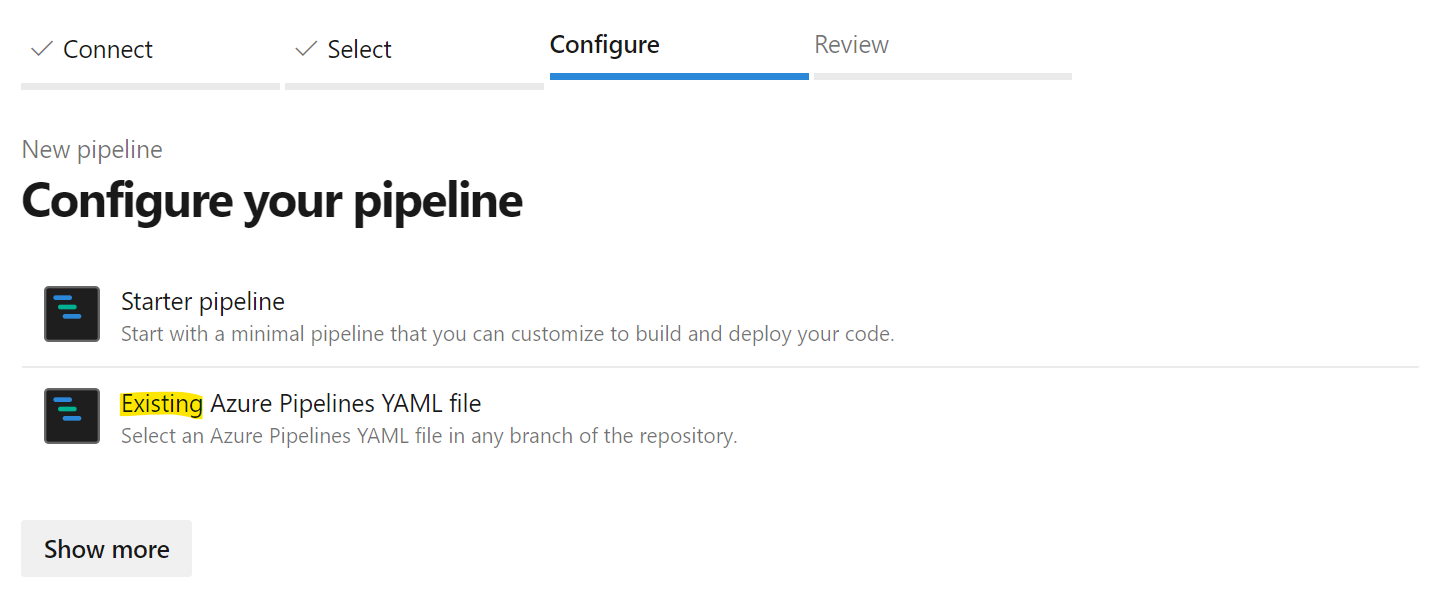Click the highlighted word Existing
The width and height of the screenshot is (1440, 600).
(x=162, y=404)
